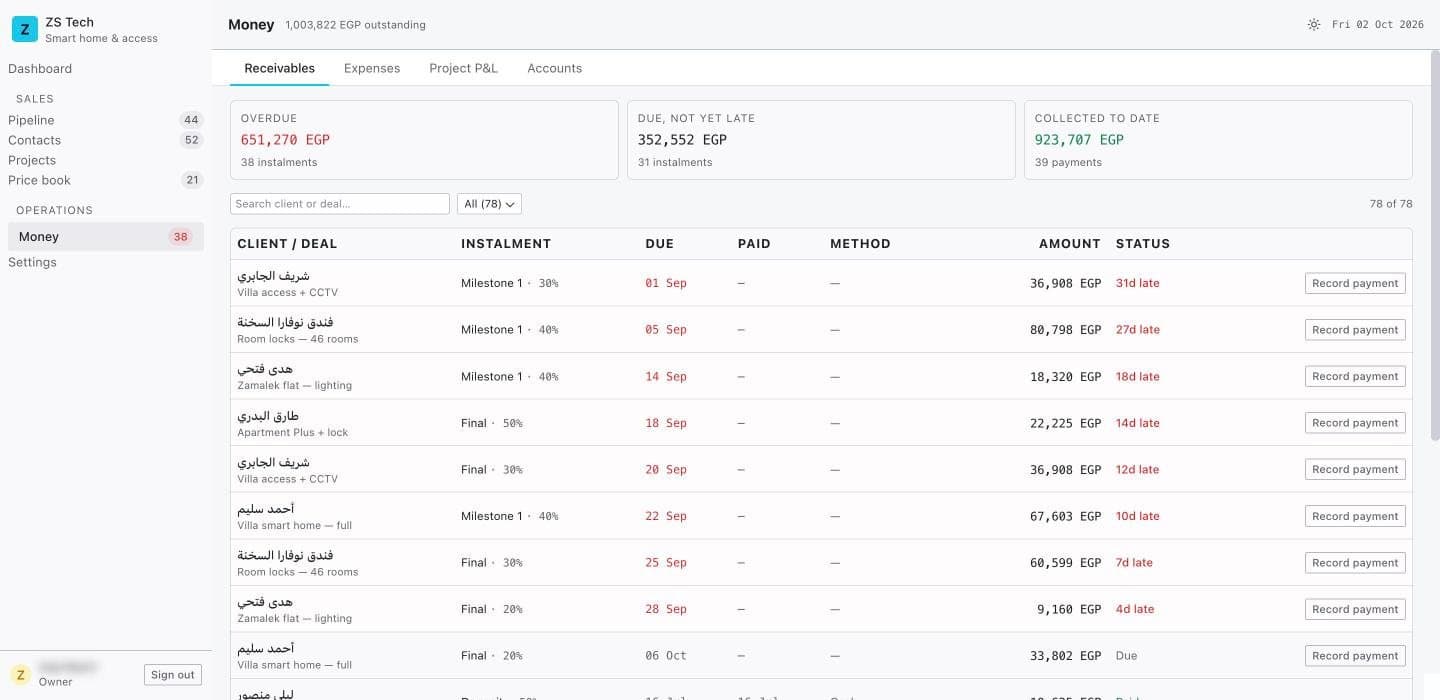
Task: Click the Sign out button
Action: click(173, 675)
